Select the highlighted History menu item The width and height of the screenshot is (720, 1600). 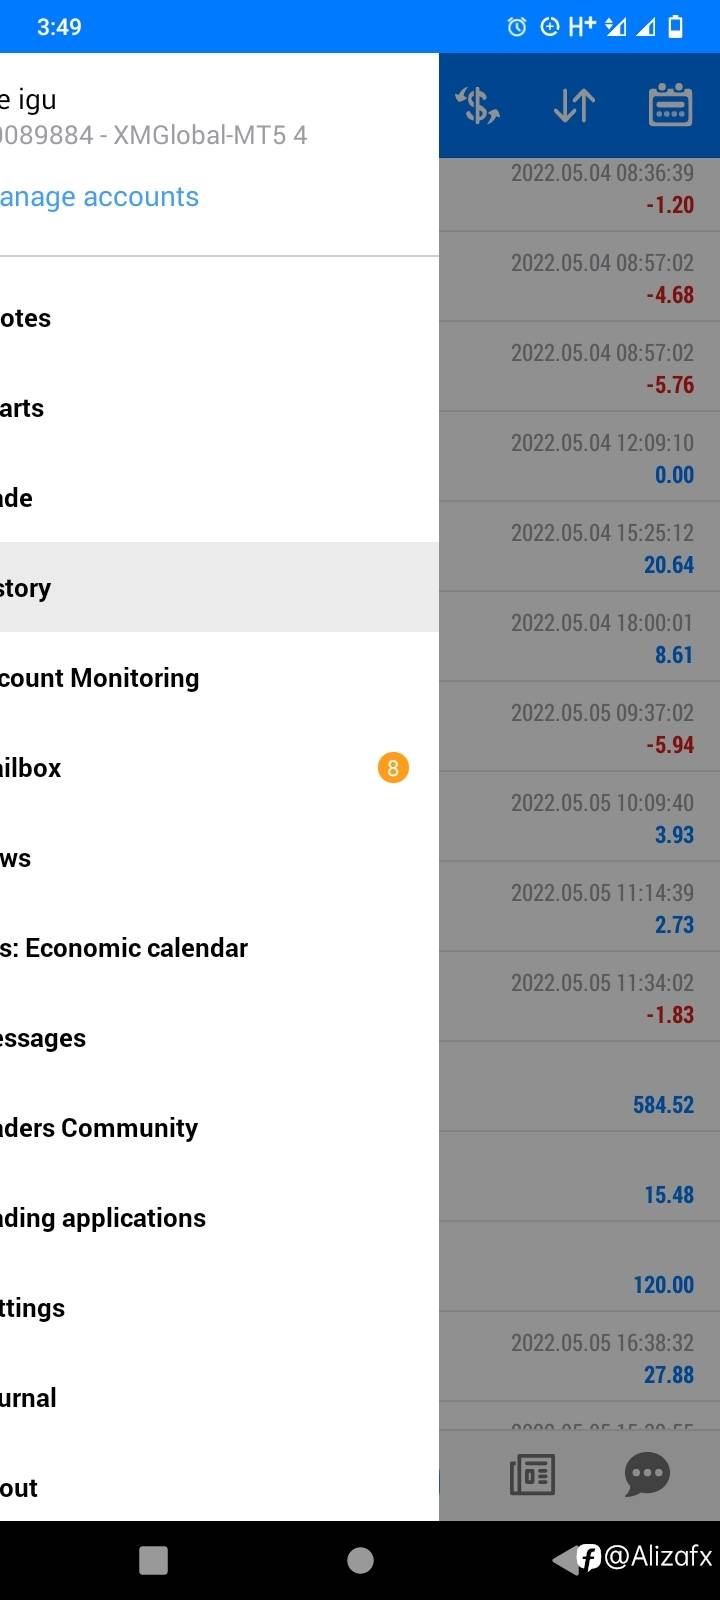point(100,588)
